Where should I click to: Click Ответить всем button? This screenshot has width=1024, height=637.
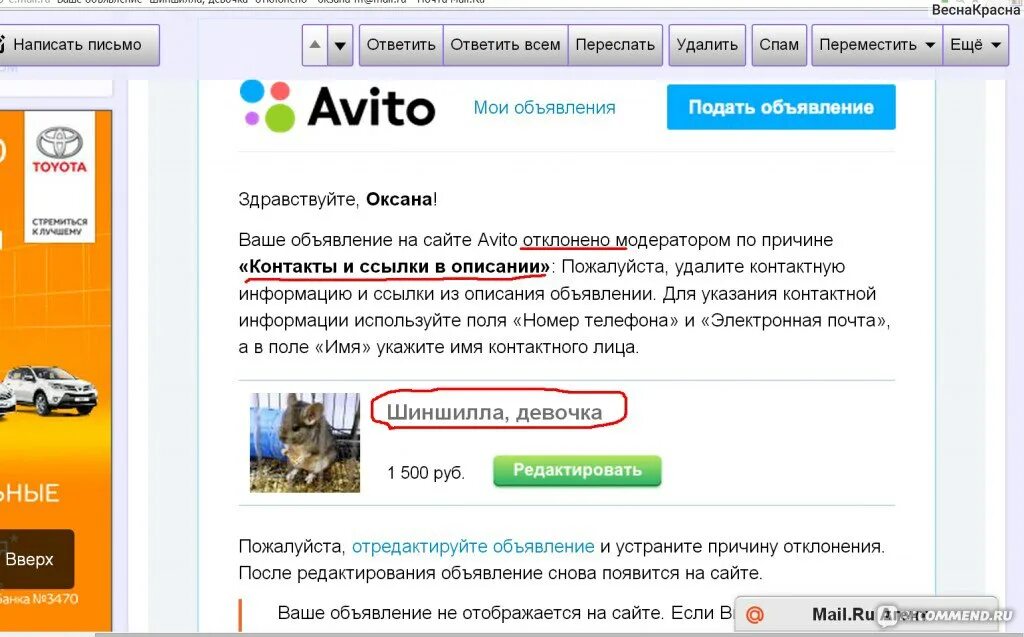click(x=505, y=45)
